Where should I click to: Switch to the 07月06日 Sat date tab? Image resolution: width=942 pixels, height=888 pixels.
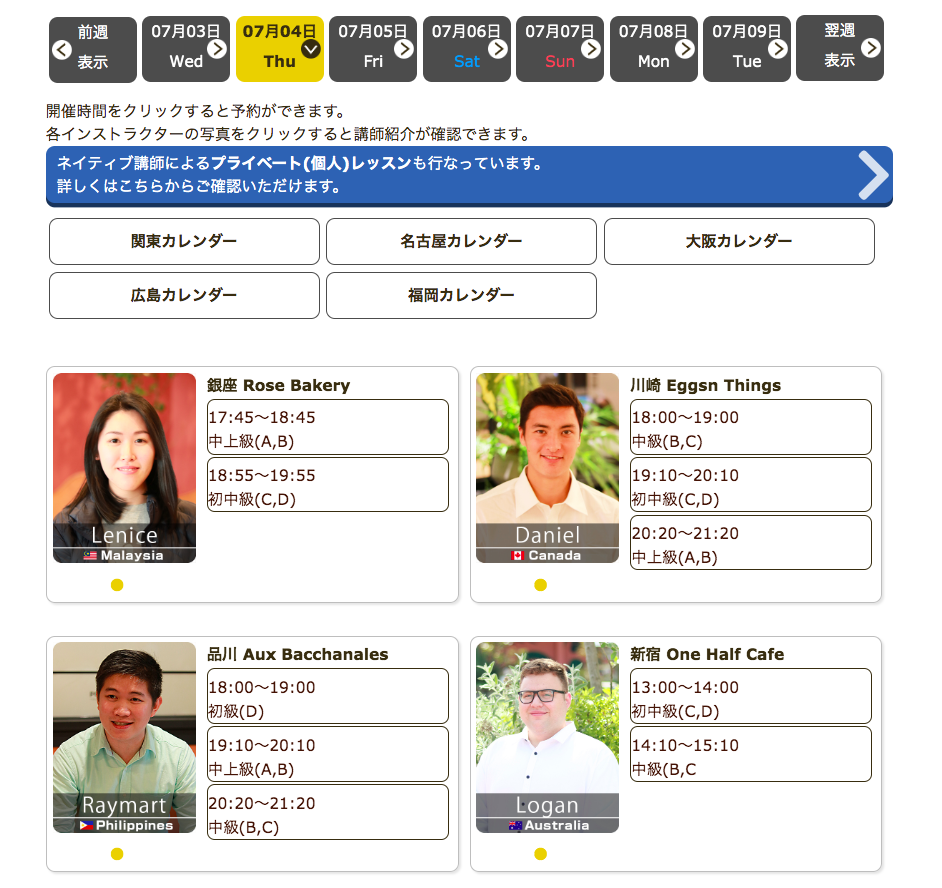[x=466, y=48]
